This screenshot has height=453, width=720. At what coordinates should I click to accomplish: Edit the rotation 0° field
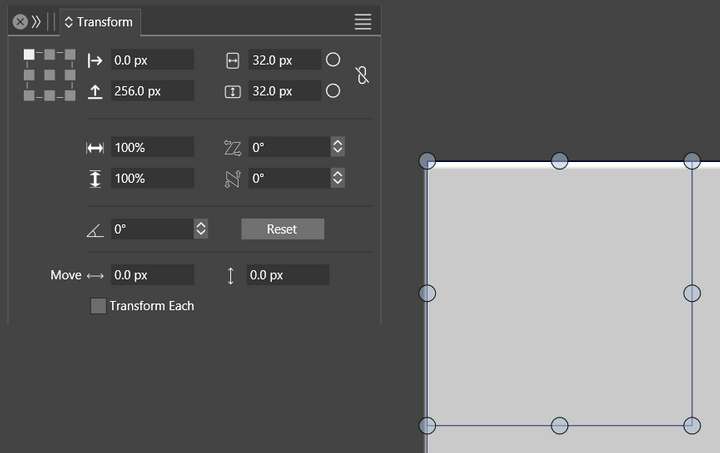point(152,229)
